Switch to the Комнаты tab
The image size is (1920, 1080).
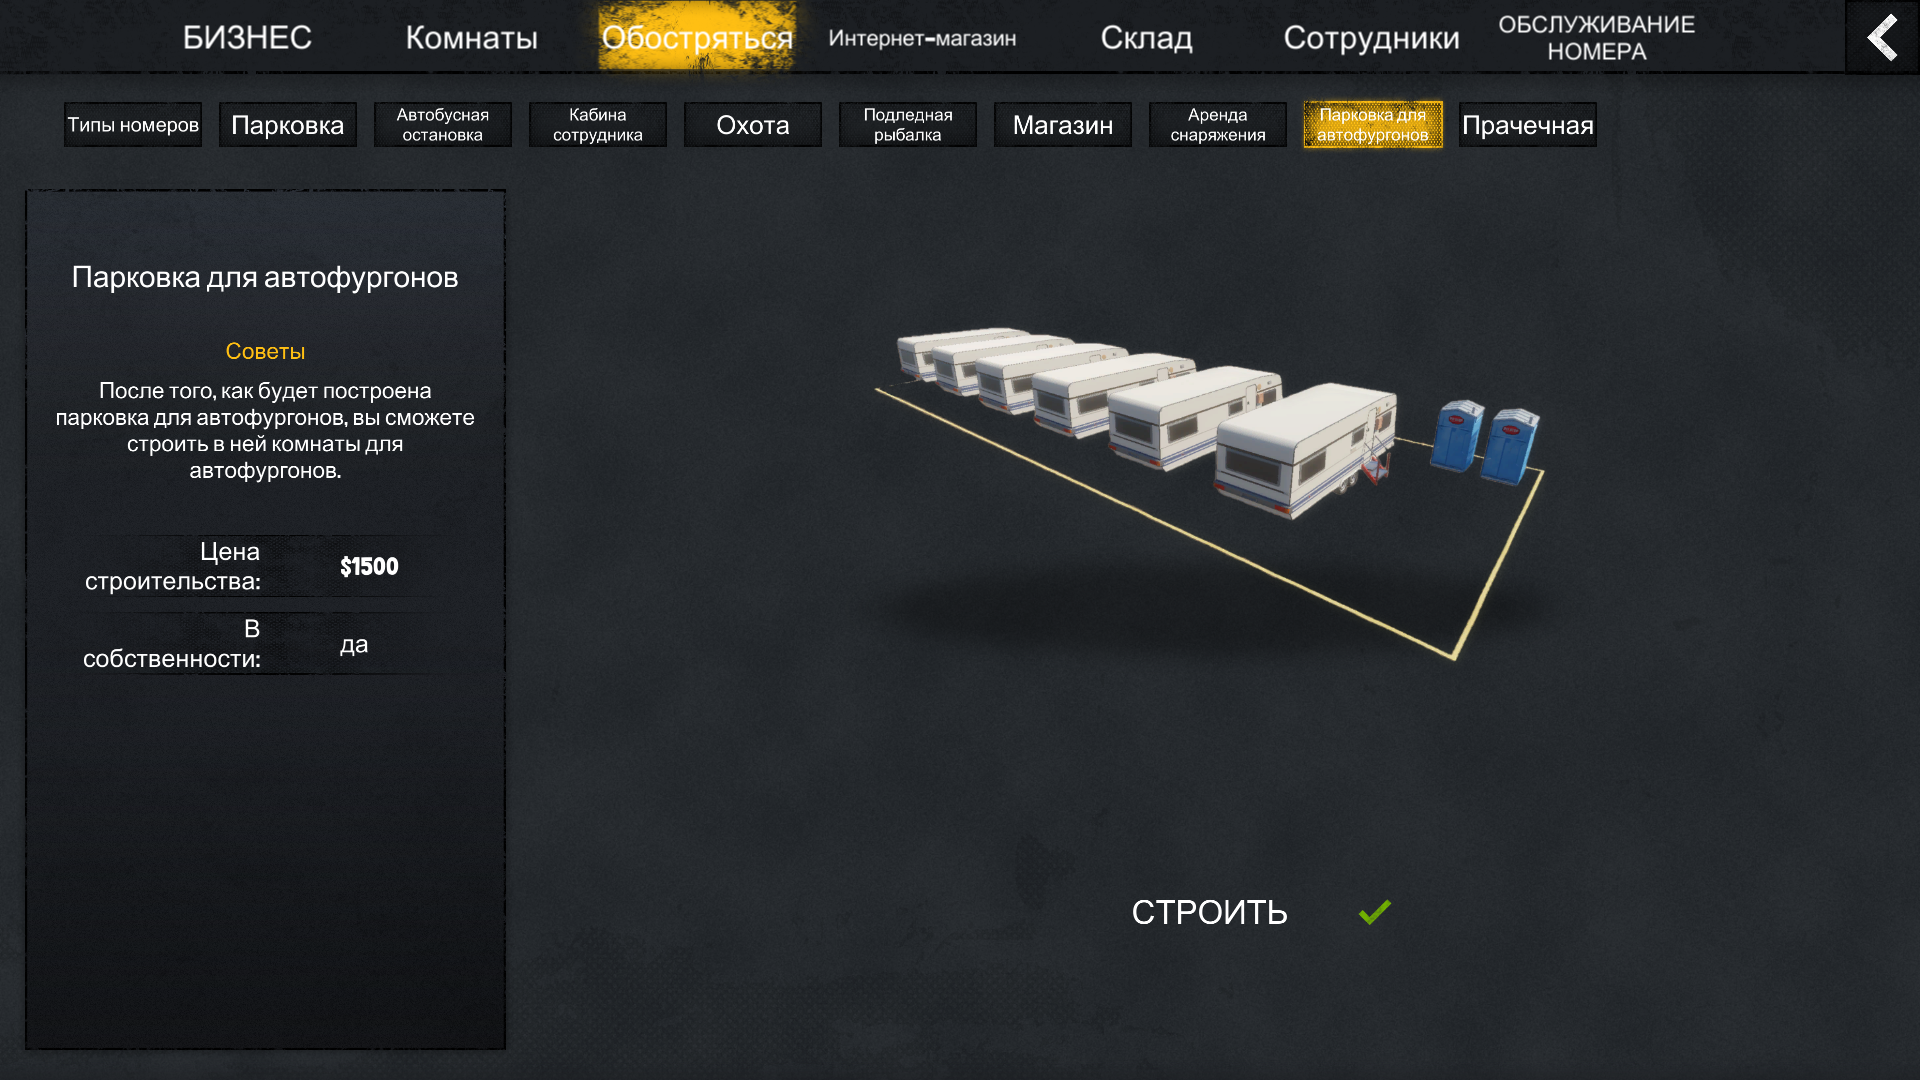pyautogui.click(x=471, y=38)
